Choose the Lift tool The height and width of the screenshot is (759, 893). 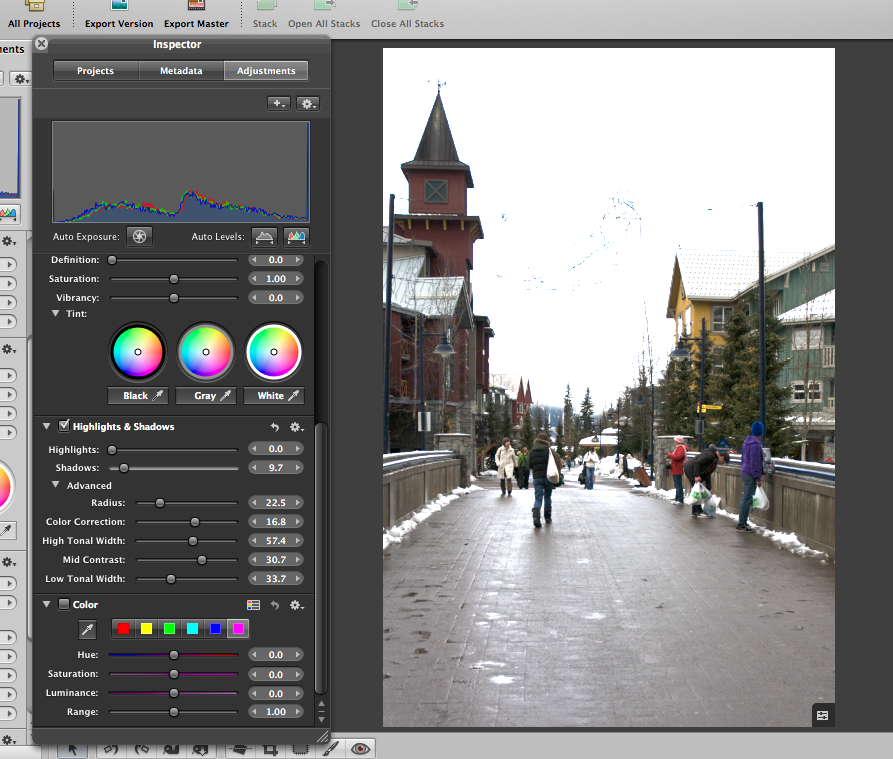pyautogui.click(x=171, y=750)
